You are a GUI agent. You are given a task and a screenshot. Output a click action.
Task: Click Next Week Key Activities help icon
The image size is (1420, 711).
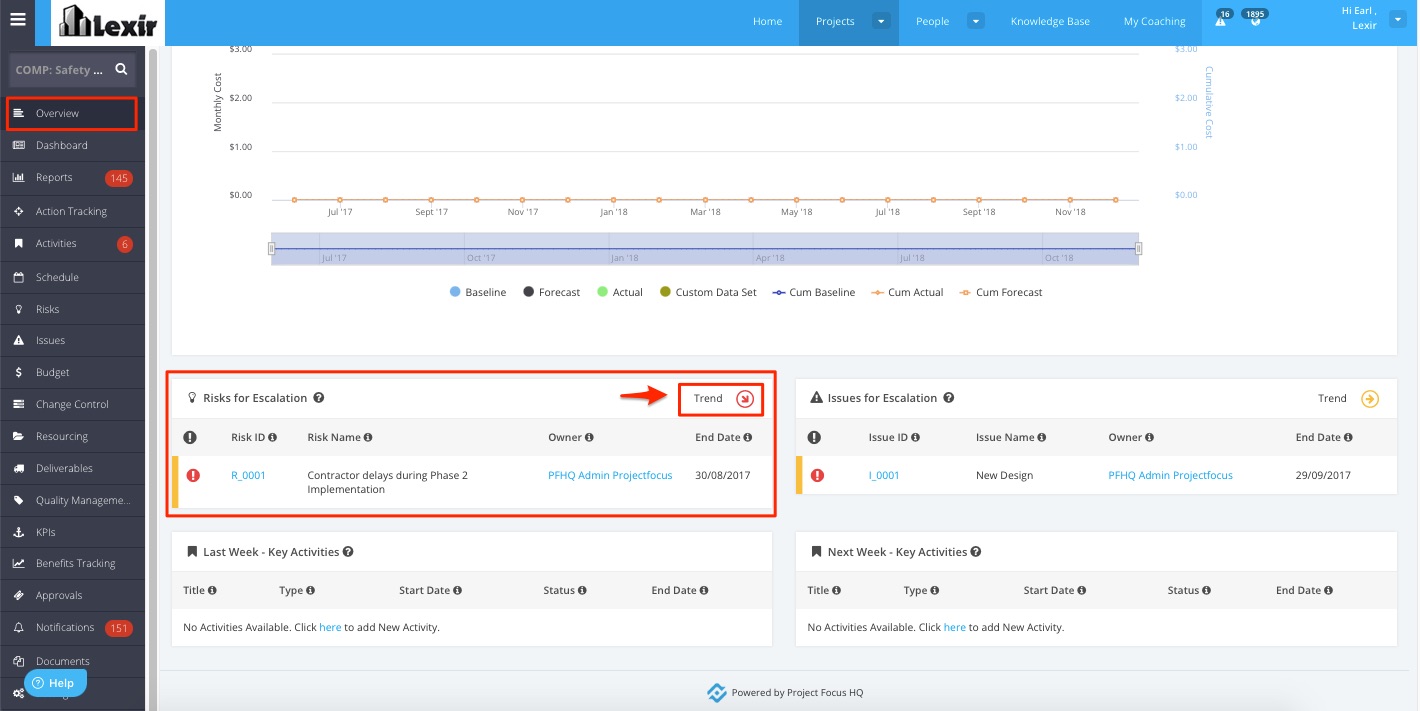point(976,552)
